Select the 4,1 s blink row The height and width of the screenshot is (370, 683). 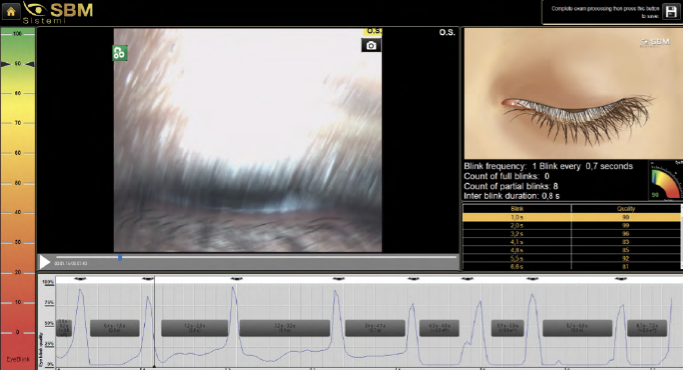(571, 242)
